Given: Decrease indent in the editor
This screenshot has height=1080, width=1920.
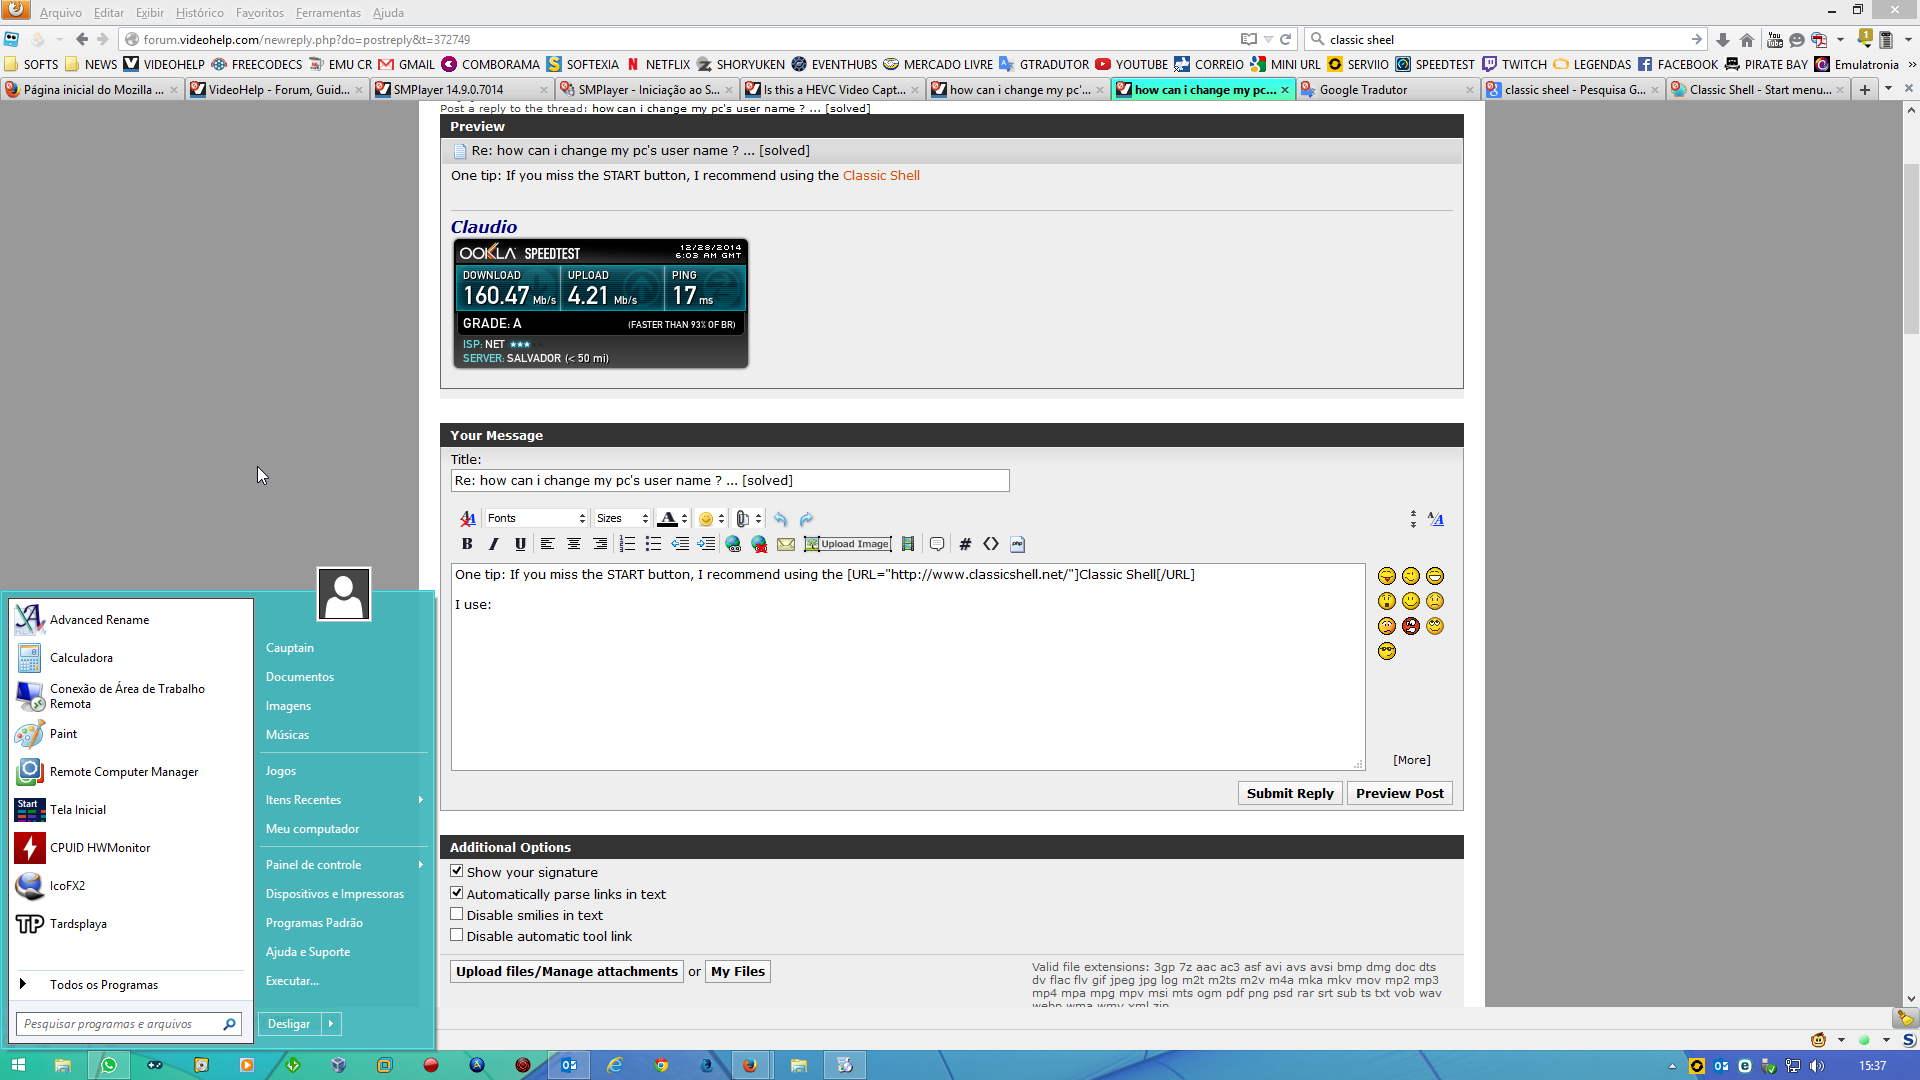Looking at the screenshot, I should pos(680,544).
